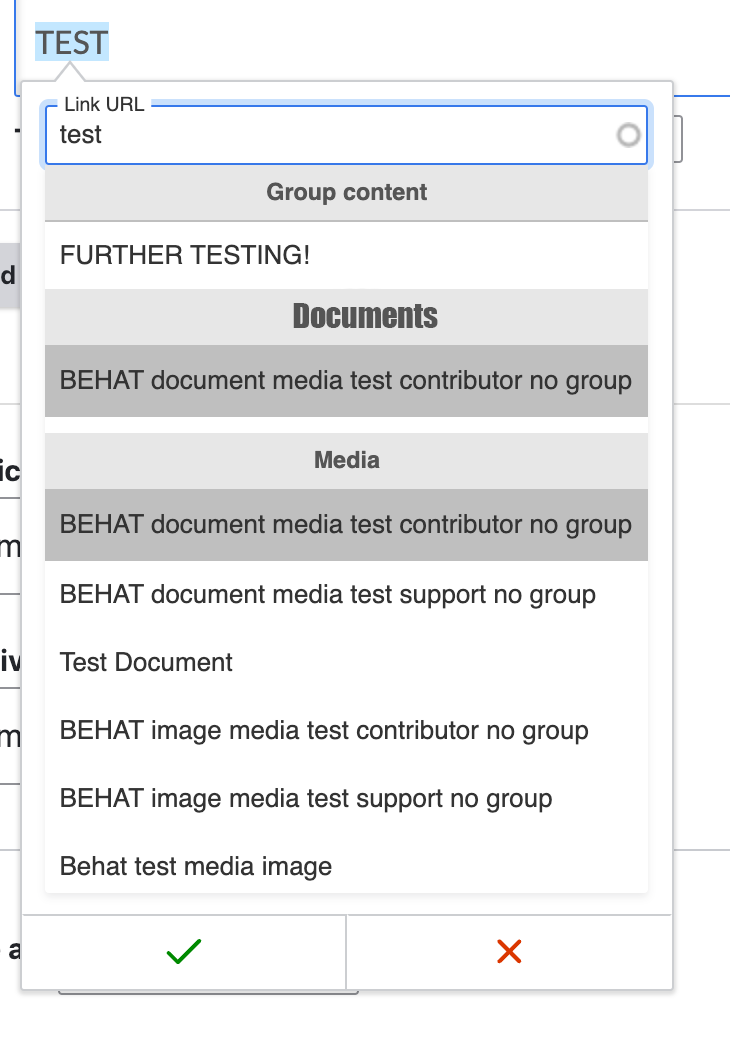Image resolution: width=730 pixels, height=1056 pixels.
Task: Click the "Media" section header
Action: (x=346, y=459)
